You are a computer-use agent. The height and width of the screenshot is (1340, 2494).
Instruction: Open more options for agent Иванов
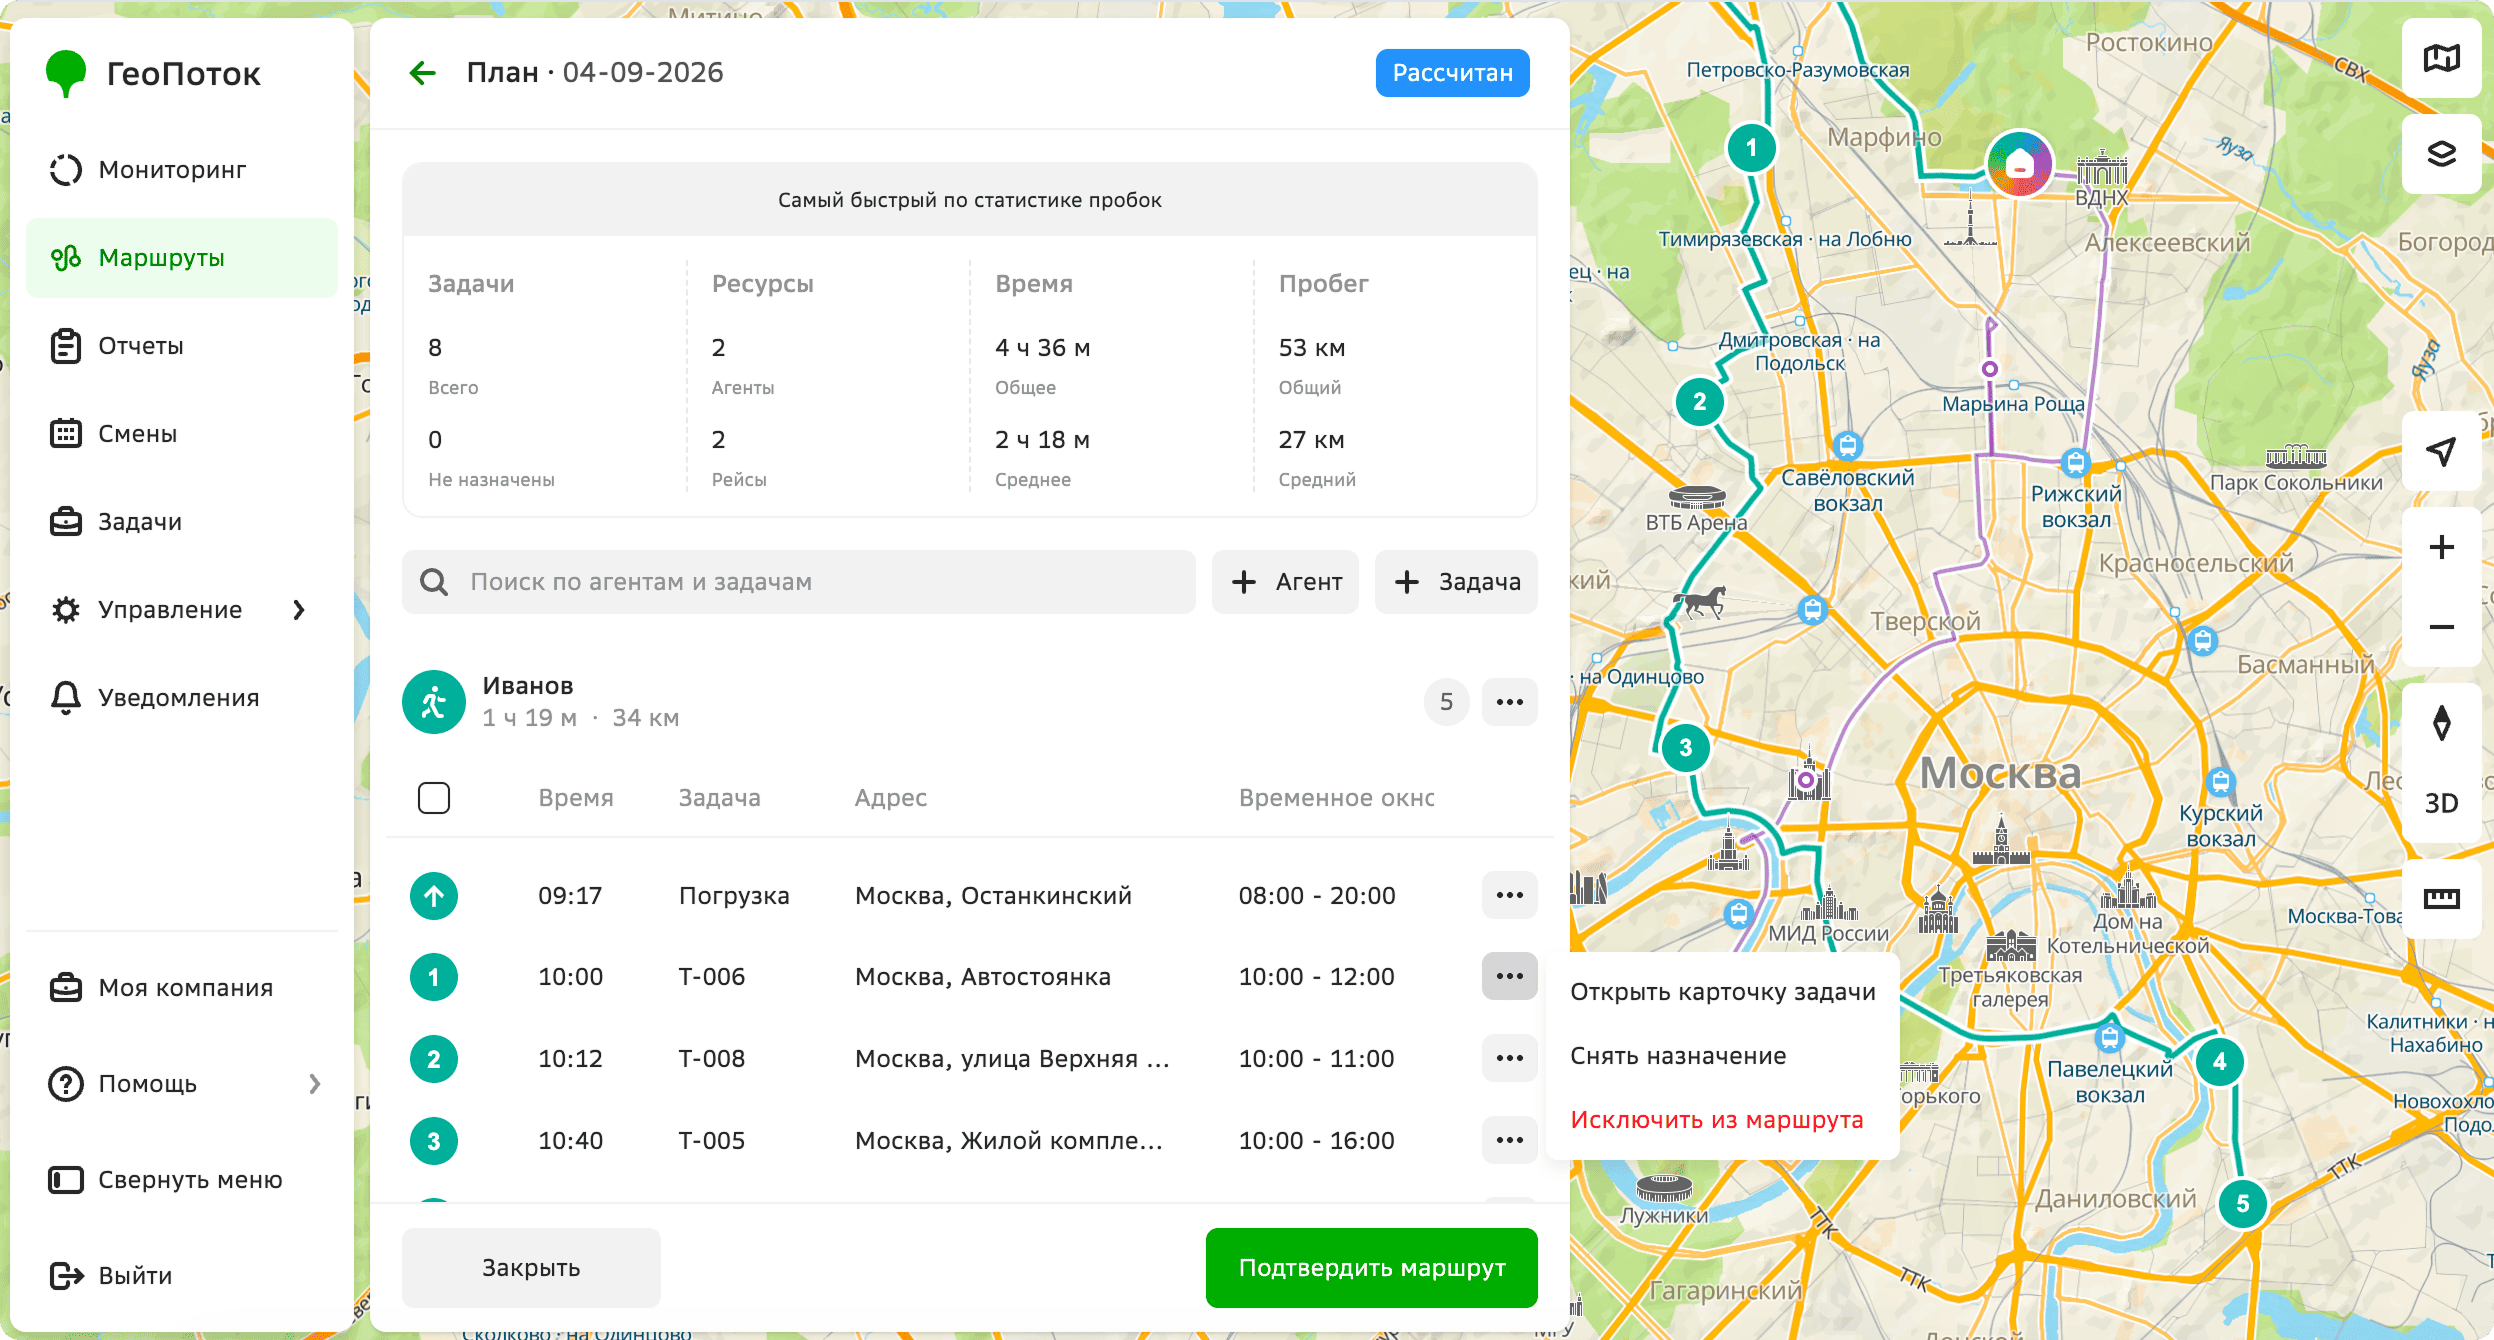1509,702
